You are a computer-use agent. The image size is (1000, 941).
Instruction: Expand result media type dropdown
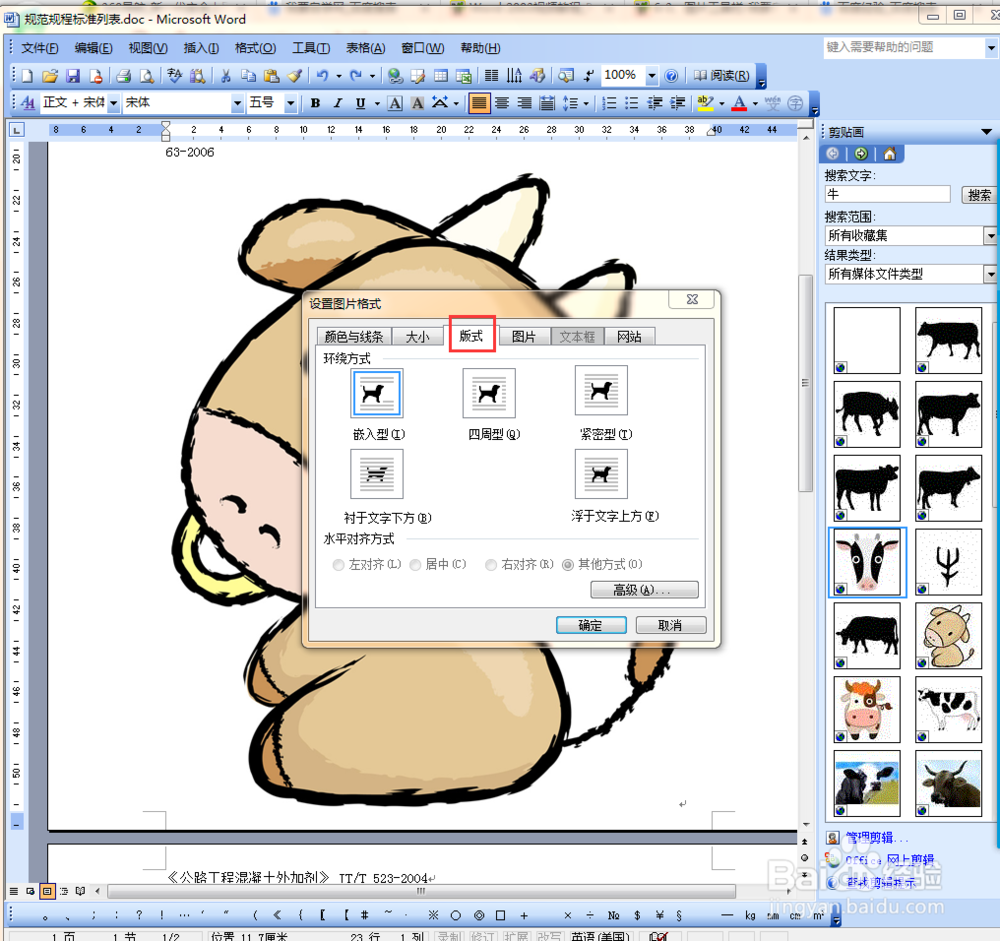[990, 274]
